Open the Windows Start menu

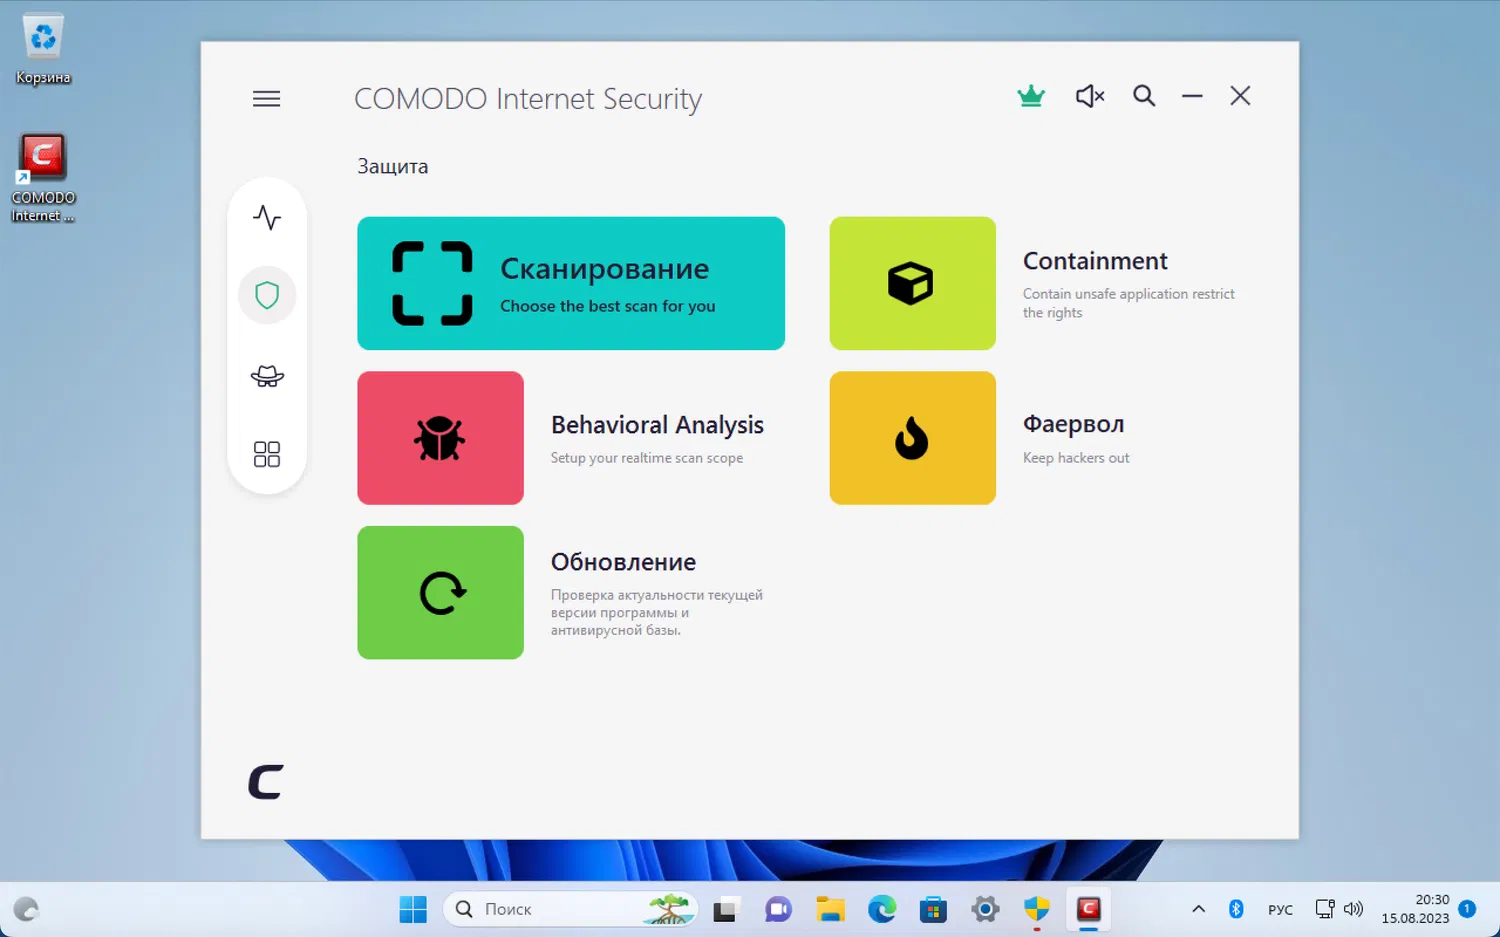click(413, 909)
